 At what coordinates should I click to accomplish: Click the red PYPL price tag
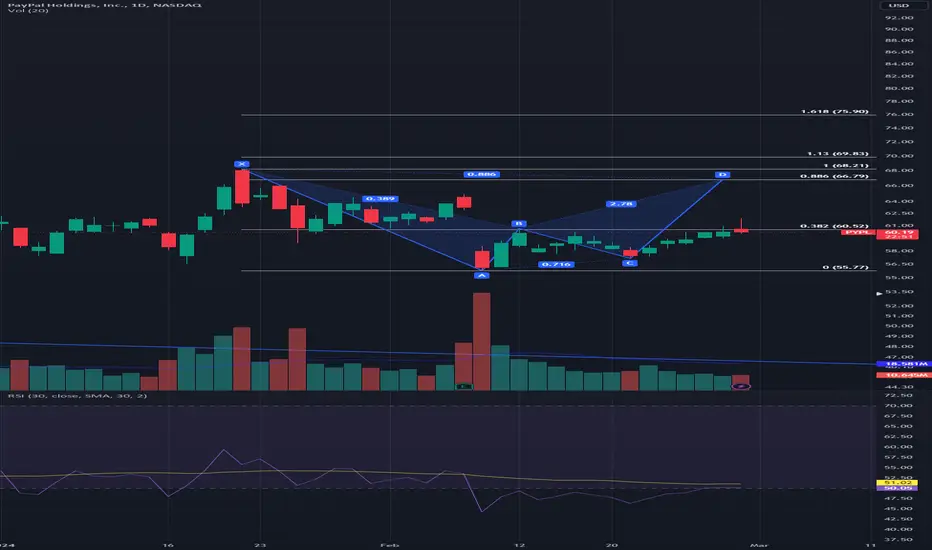(859, 232)
